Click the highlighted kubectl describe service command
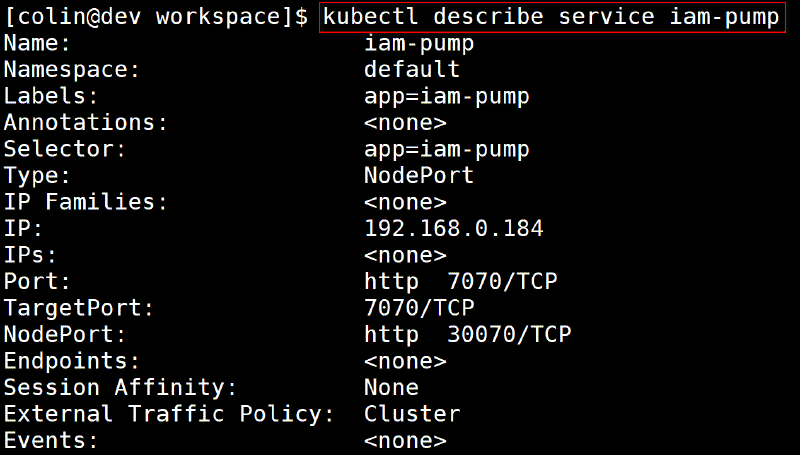This screenshot has width=800, height=455. 551,17
